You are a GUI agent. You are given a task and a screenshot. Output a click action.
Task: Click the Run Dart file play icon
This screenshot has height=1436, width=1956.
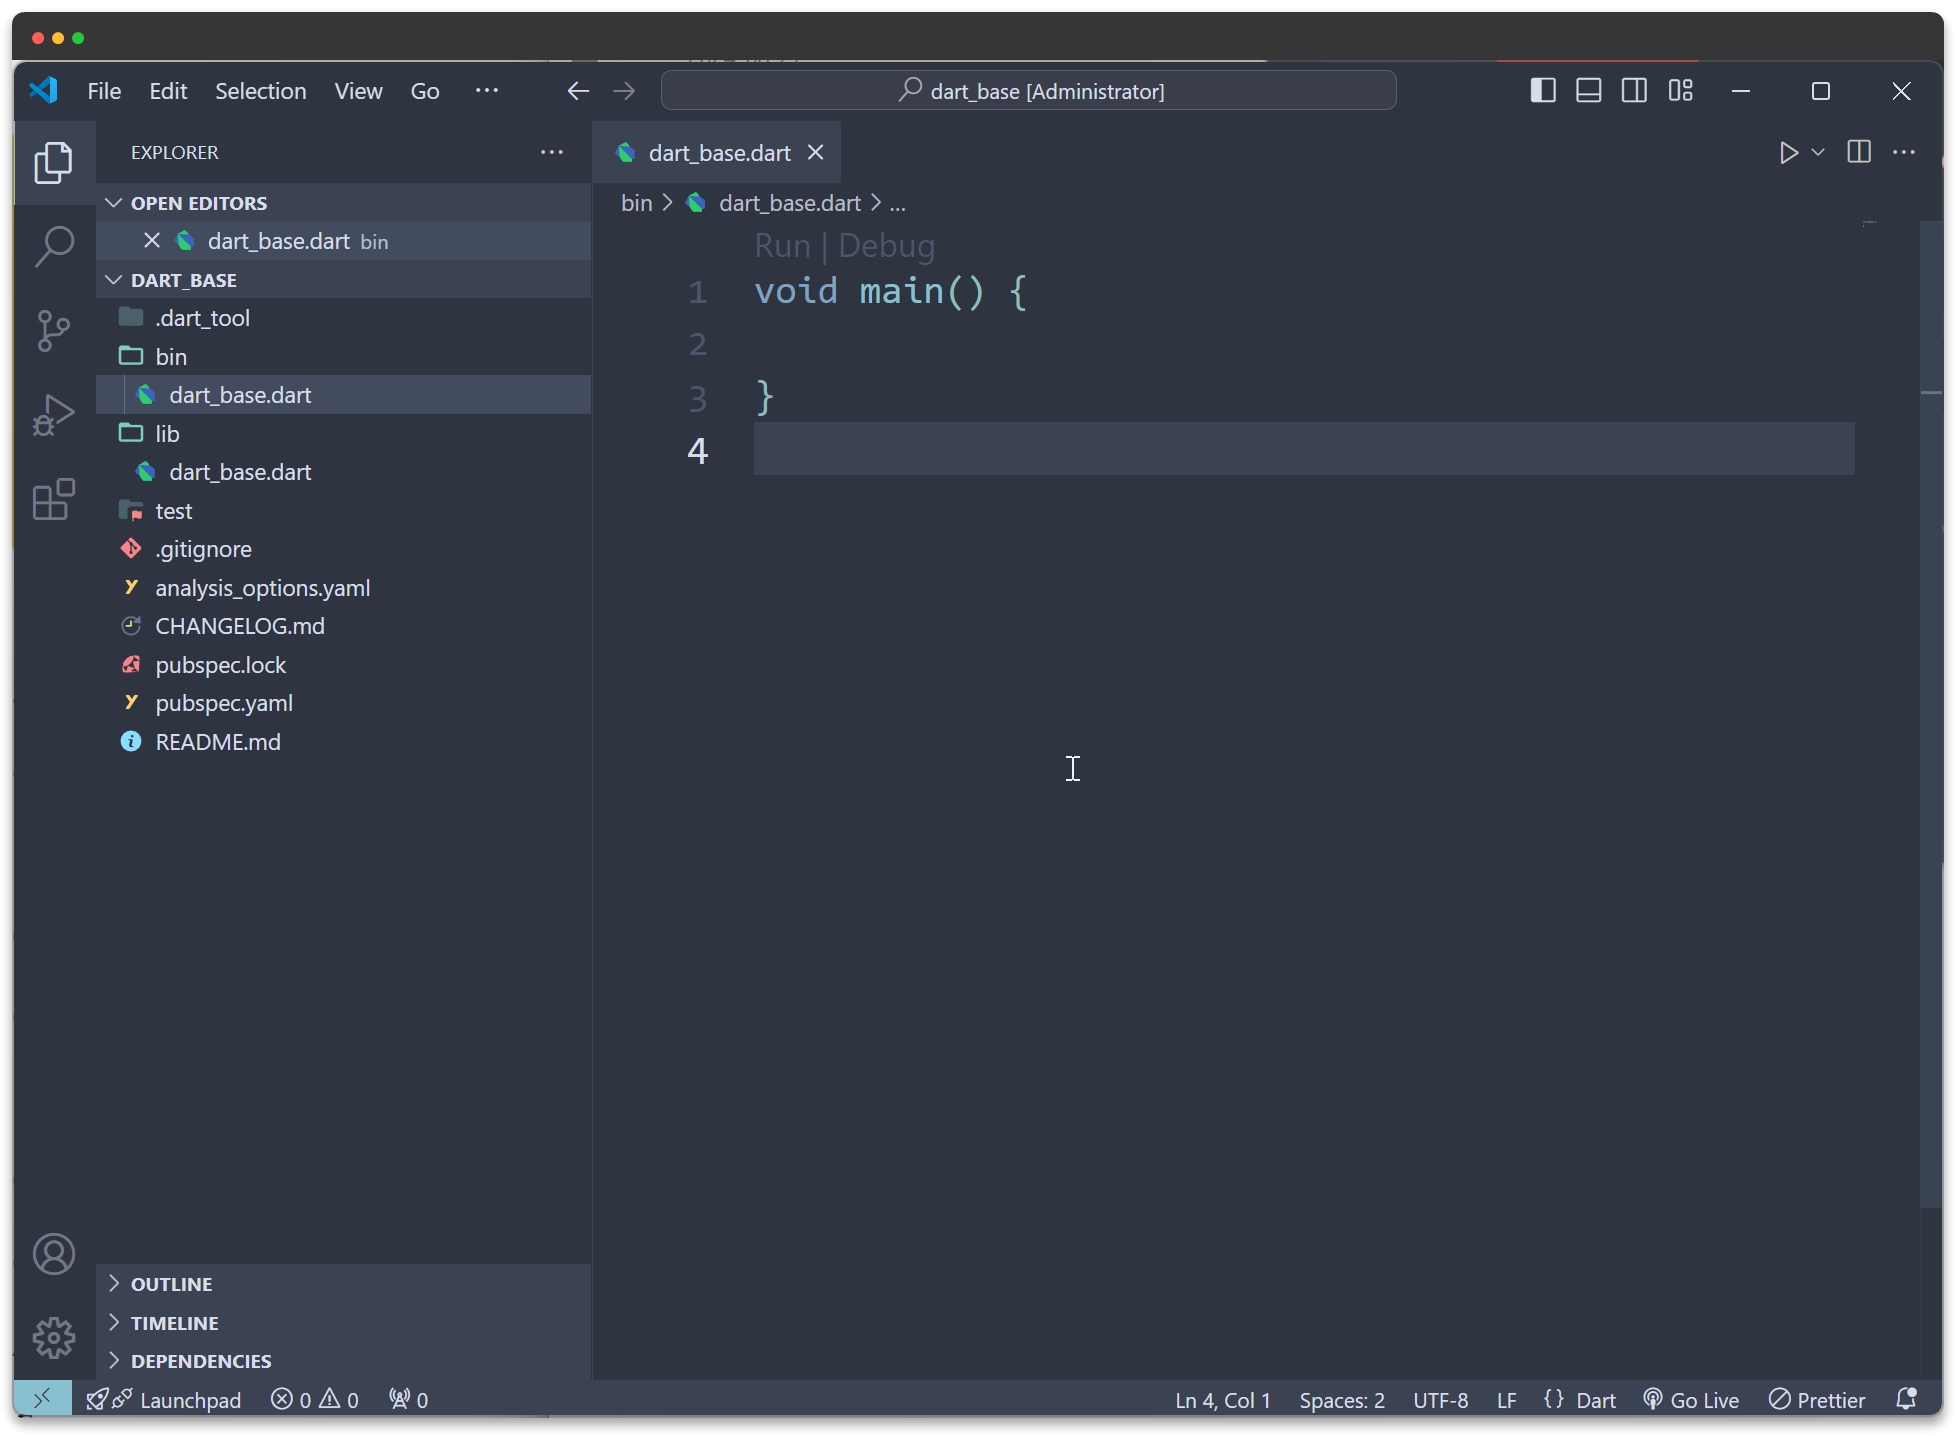click(x=1788, y=153)
